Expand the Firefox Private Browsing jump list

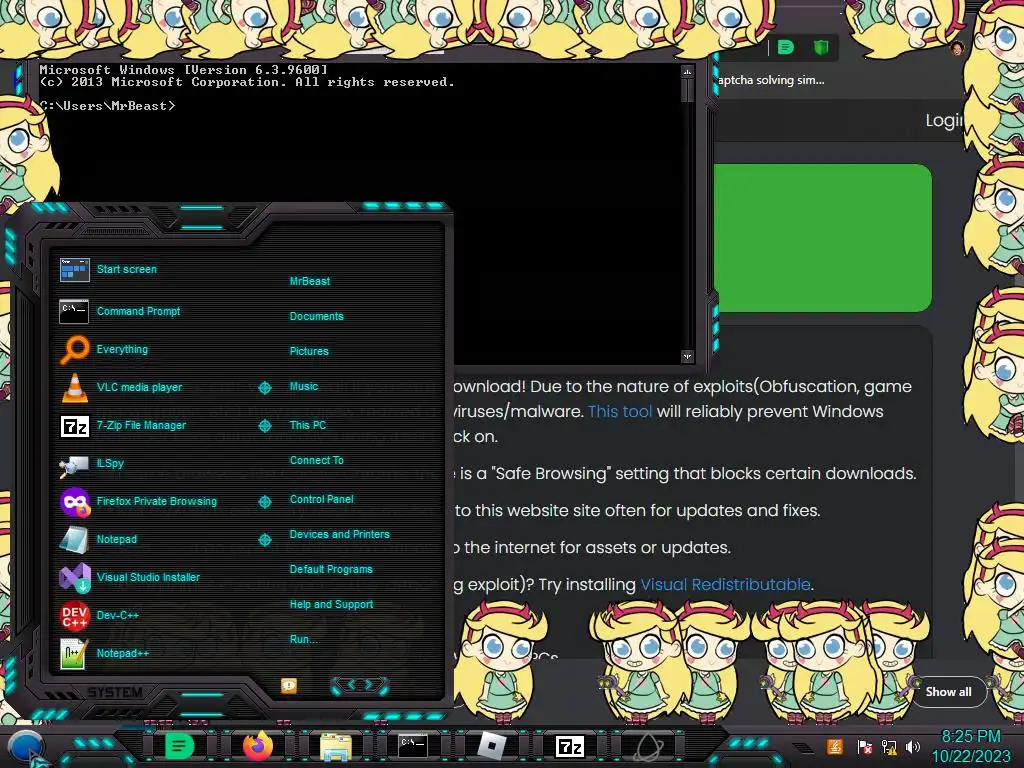tap(264, 502)
